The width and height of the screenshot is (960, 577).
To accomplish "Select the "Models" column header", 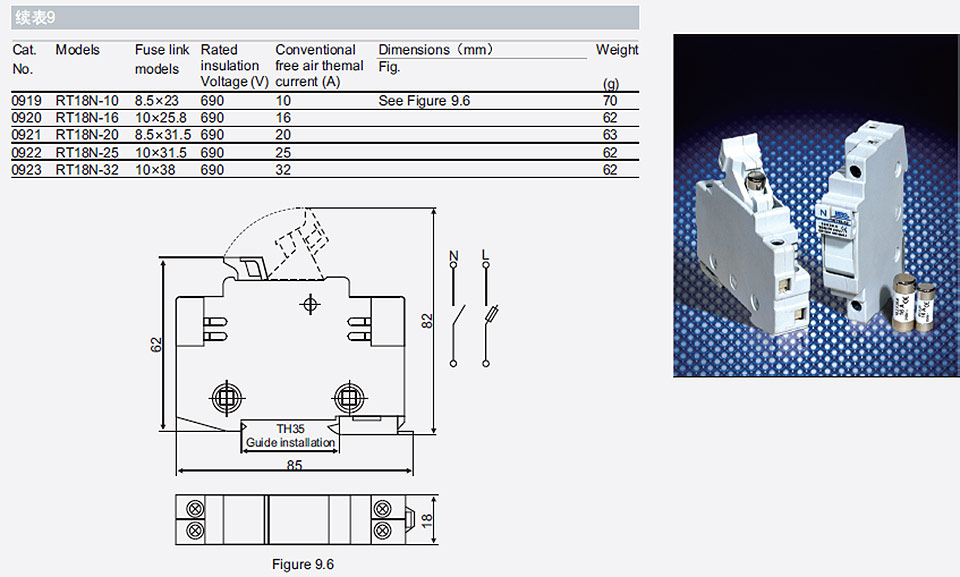I will (x=77, y=50).
